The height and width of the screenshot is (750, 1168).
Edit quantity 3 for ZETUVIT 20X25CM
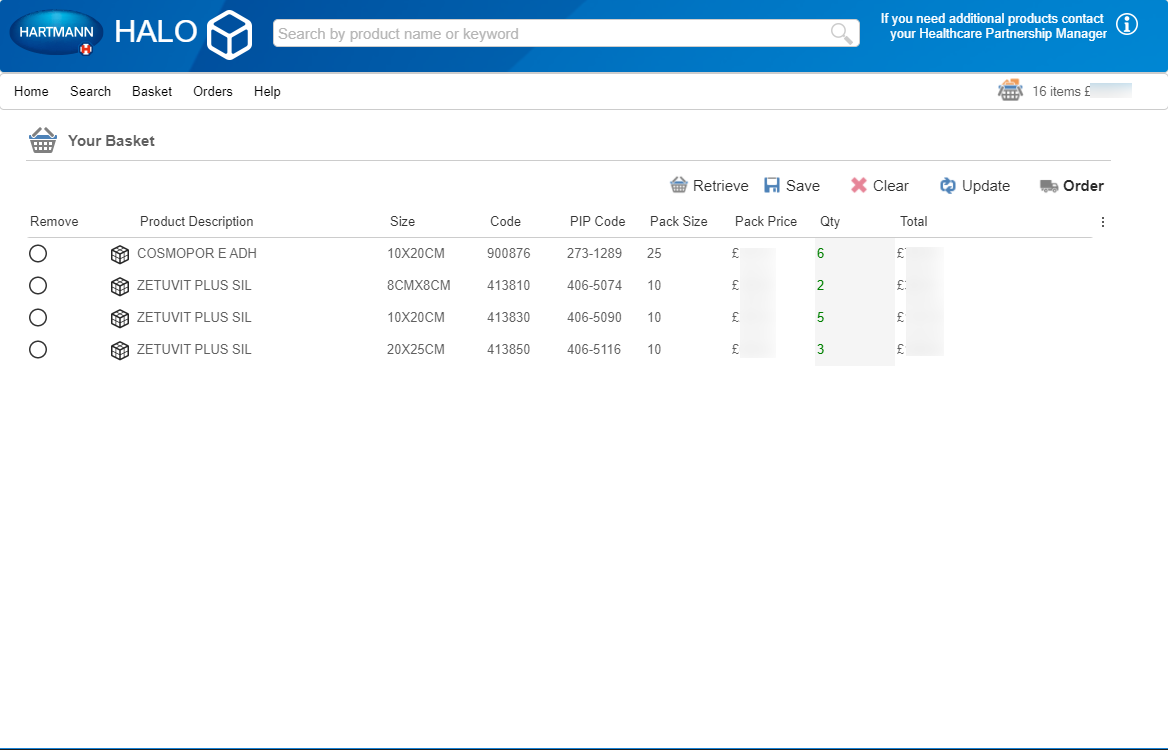click(854, 349)
